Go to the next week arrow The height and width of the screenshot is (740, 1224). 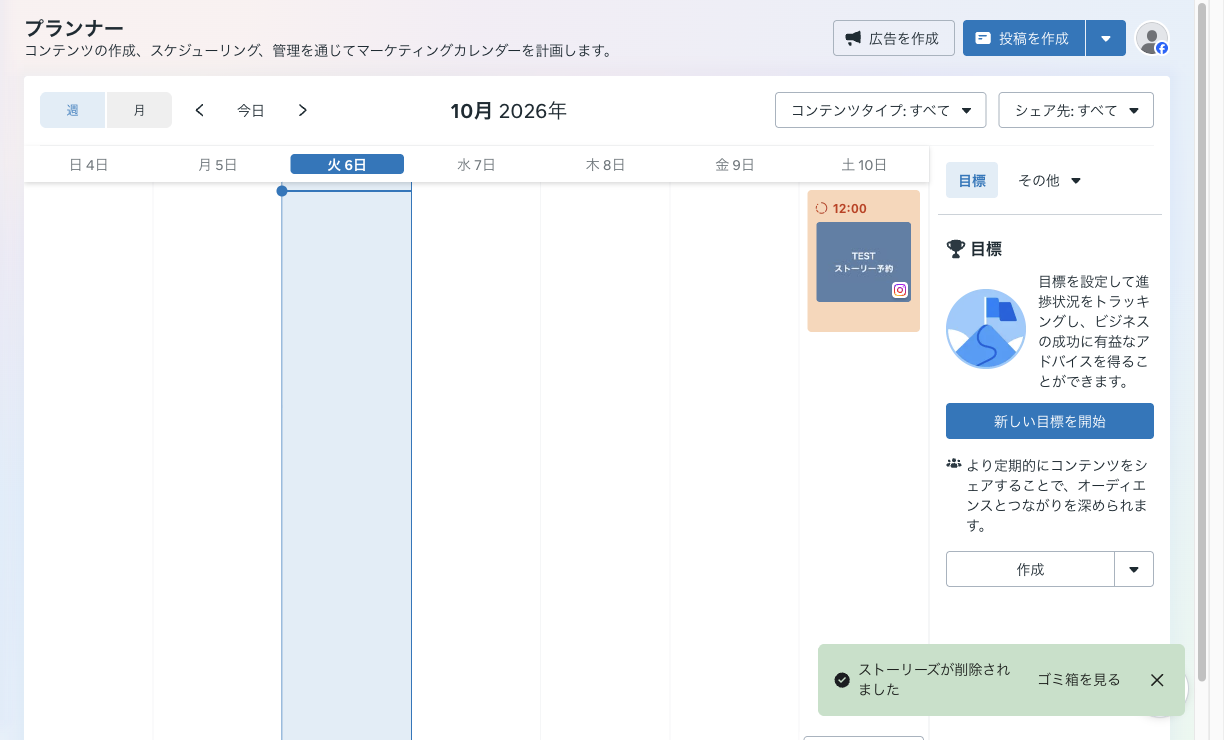303,110
